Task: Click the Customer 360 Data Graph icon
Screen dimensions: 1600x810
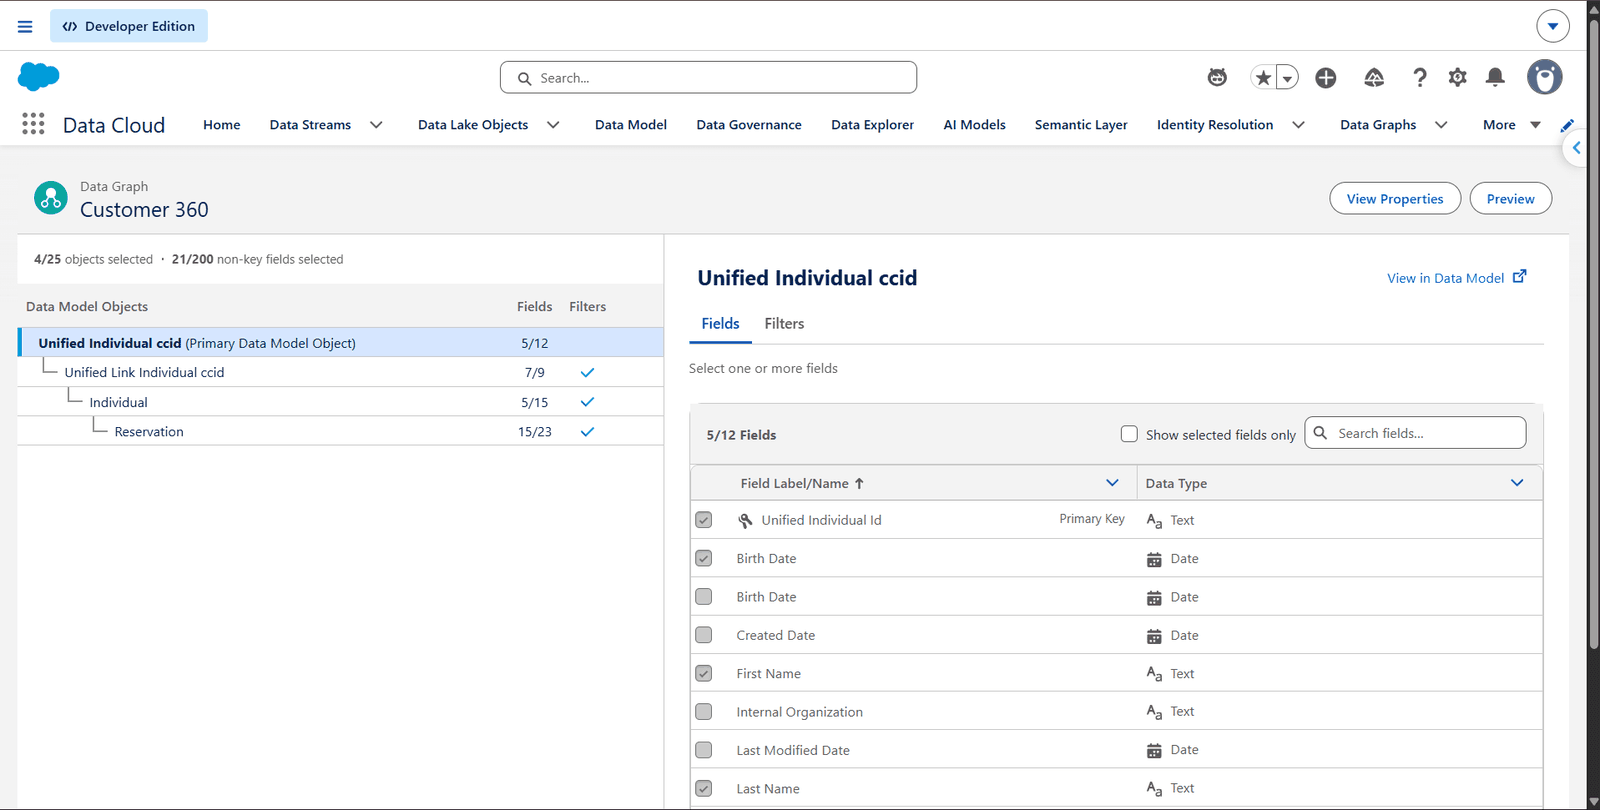Action: [x=51, y=198]
